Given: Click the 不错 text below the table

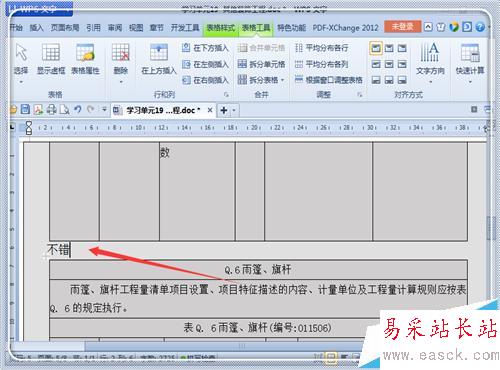Looking at the screenshot, I should point(58,249).
